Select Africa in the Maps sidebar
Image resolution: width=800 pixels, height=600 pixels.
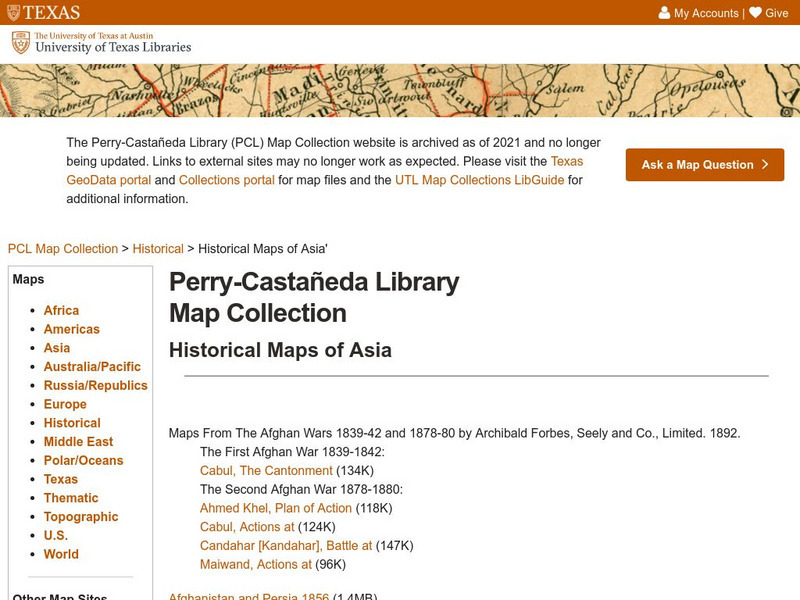pos(62,310)
